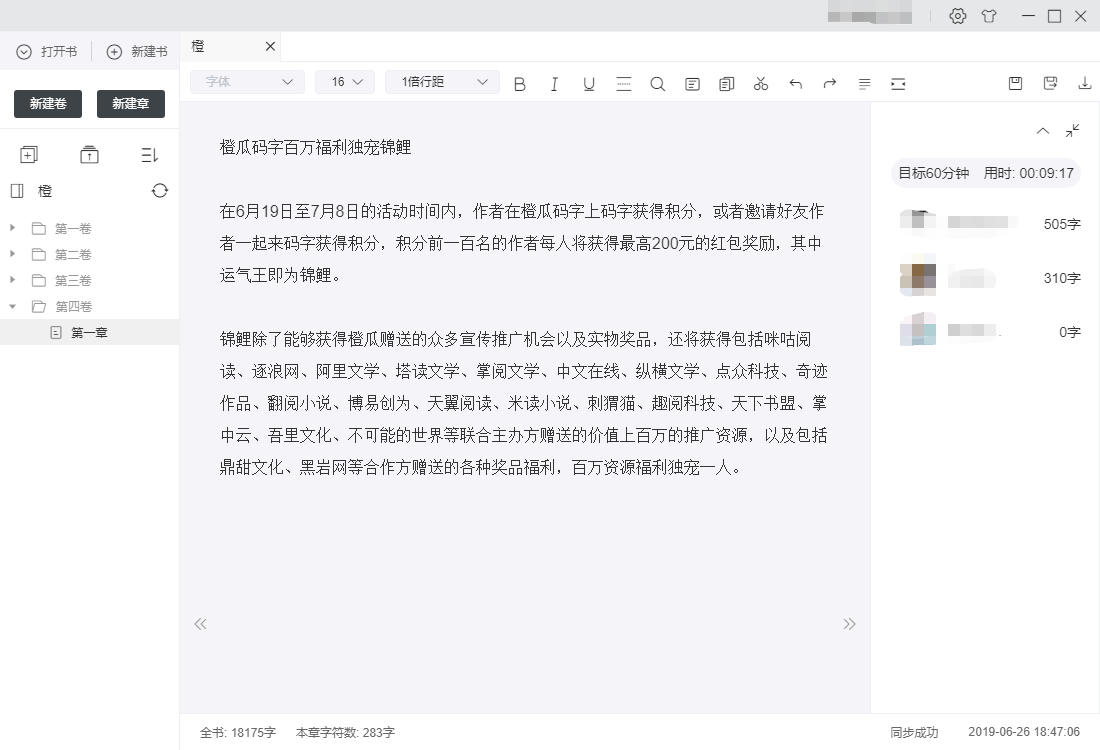The height and width of the screenshot is (750, 1100).
Task: Open the line spacing dropdown showing 1倍行距
Action: click(442, 82)
